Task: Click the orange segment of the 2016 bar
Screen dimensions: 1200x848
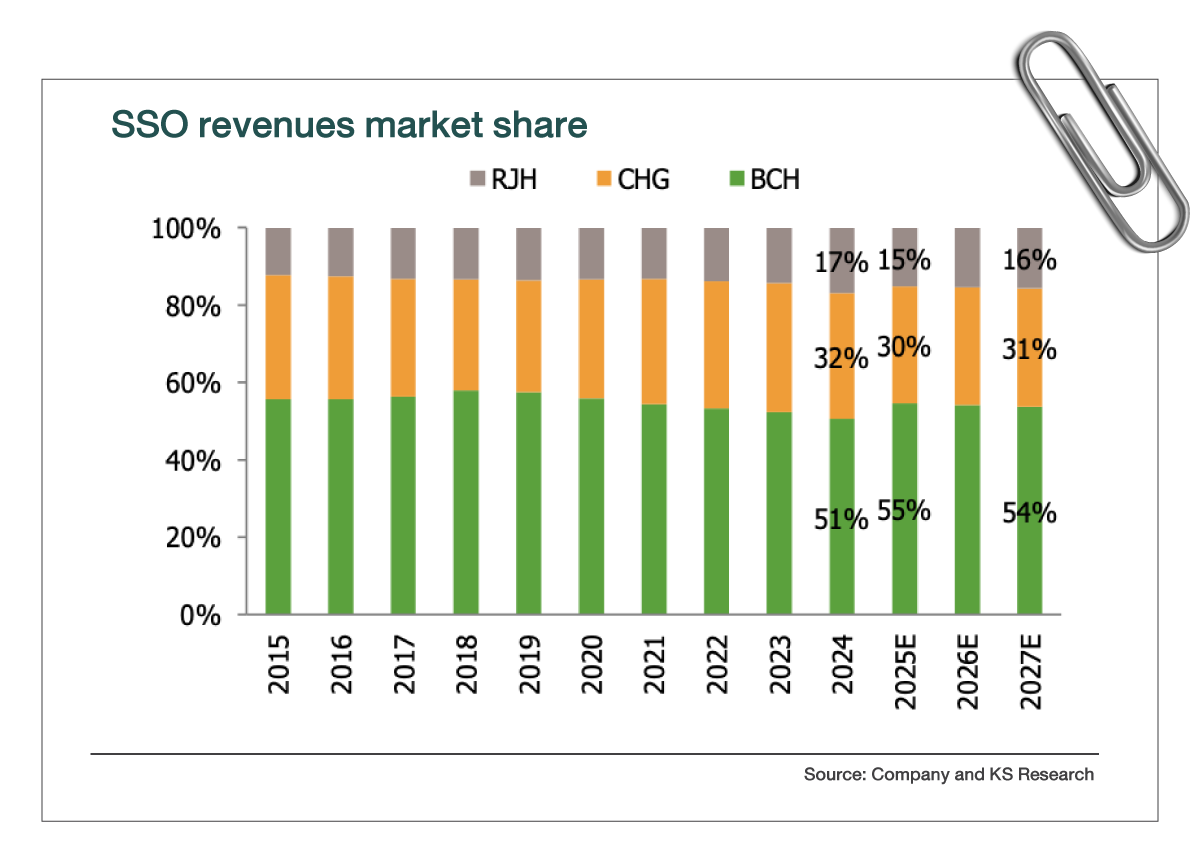Action: pyautogui.click(x=341, y=337)
